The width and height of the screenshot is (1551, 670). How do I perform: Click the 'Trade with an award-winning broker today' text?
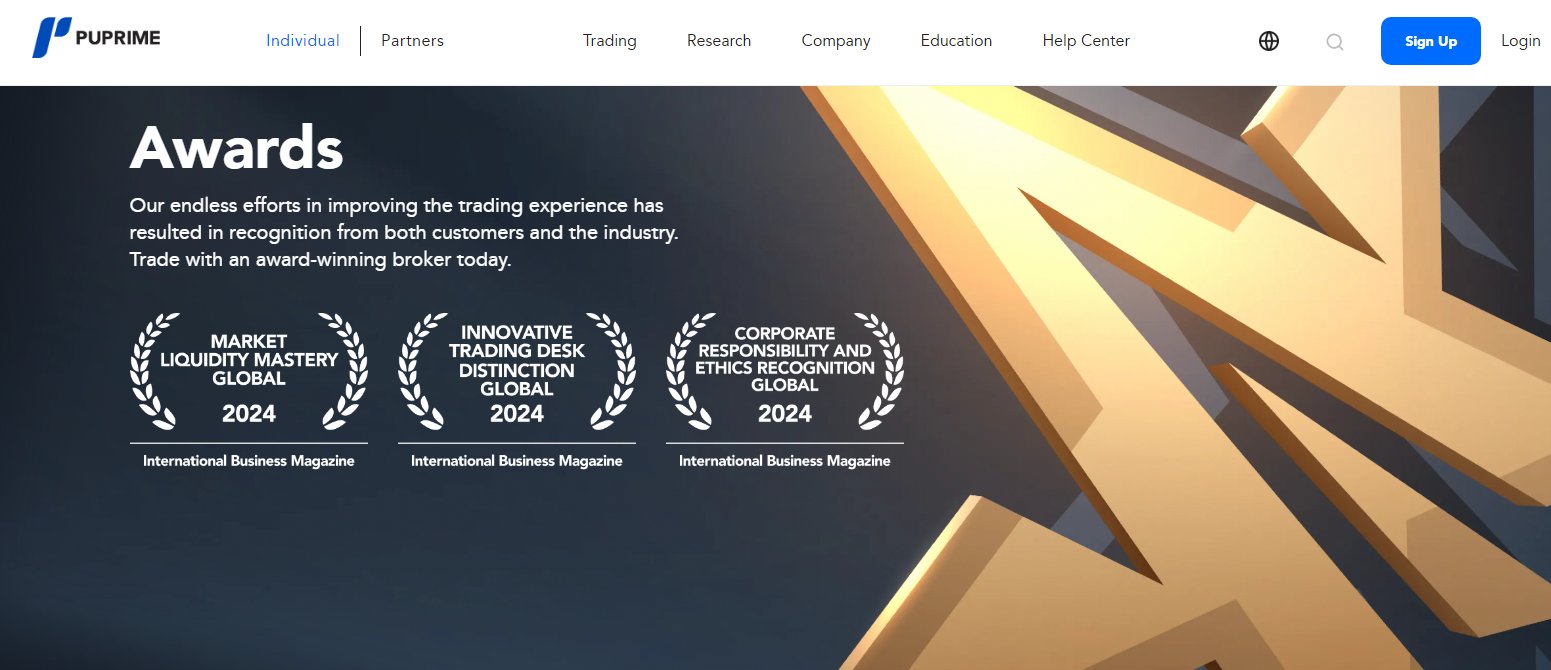321,260
